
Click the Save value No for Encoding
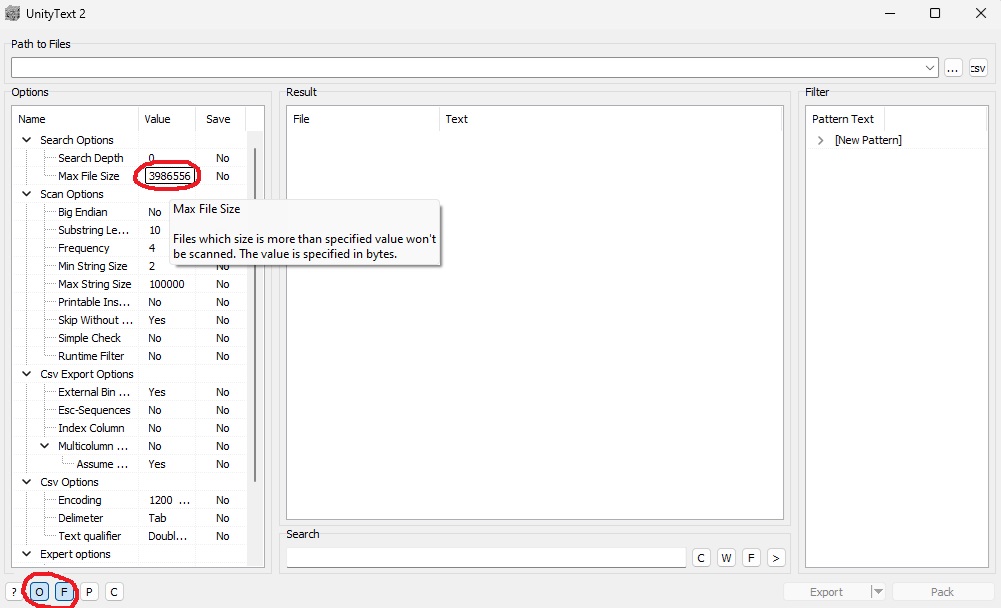click(x=222, y=500)
